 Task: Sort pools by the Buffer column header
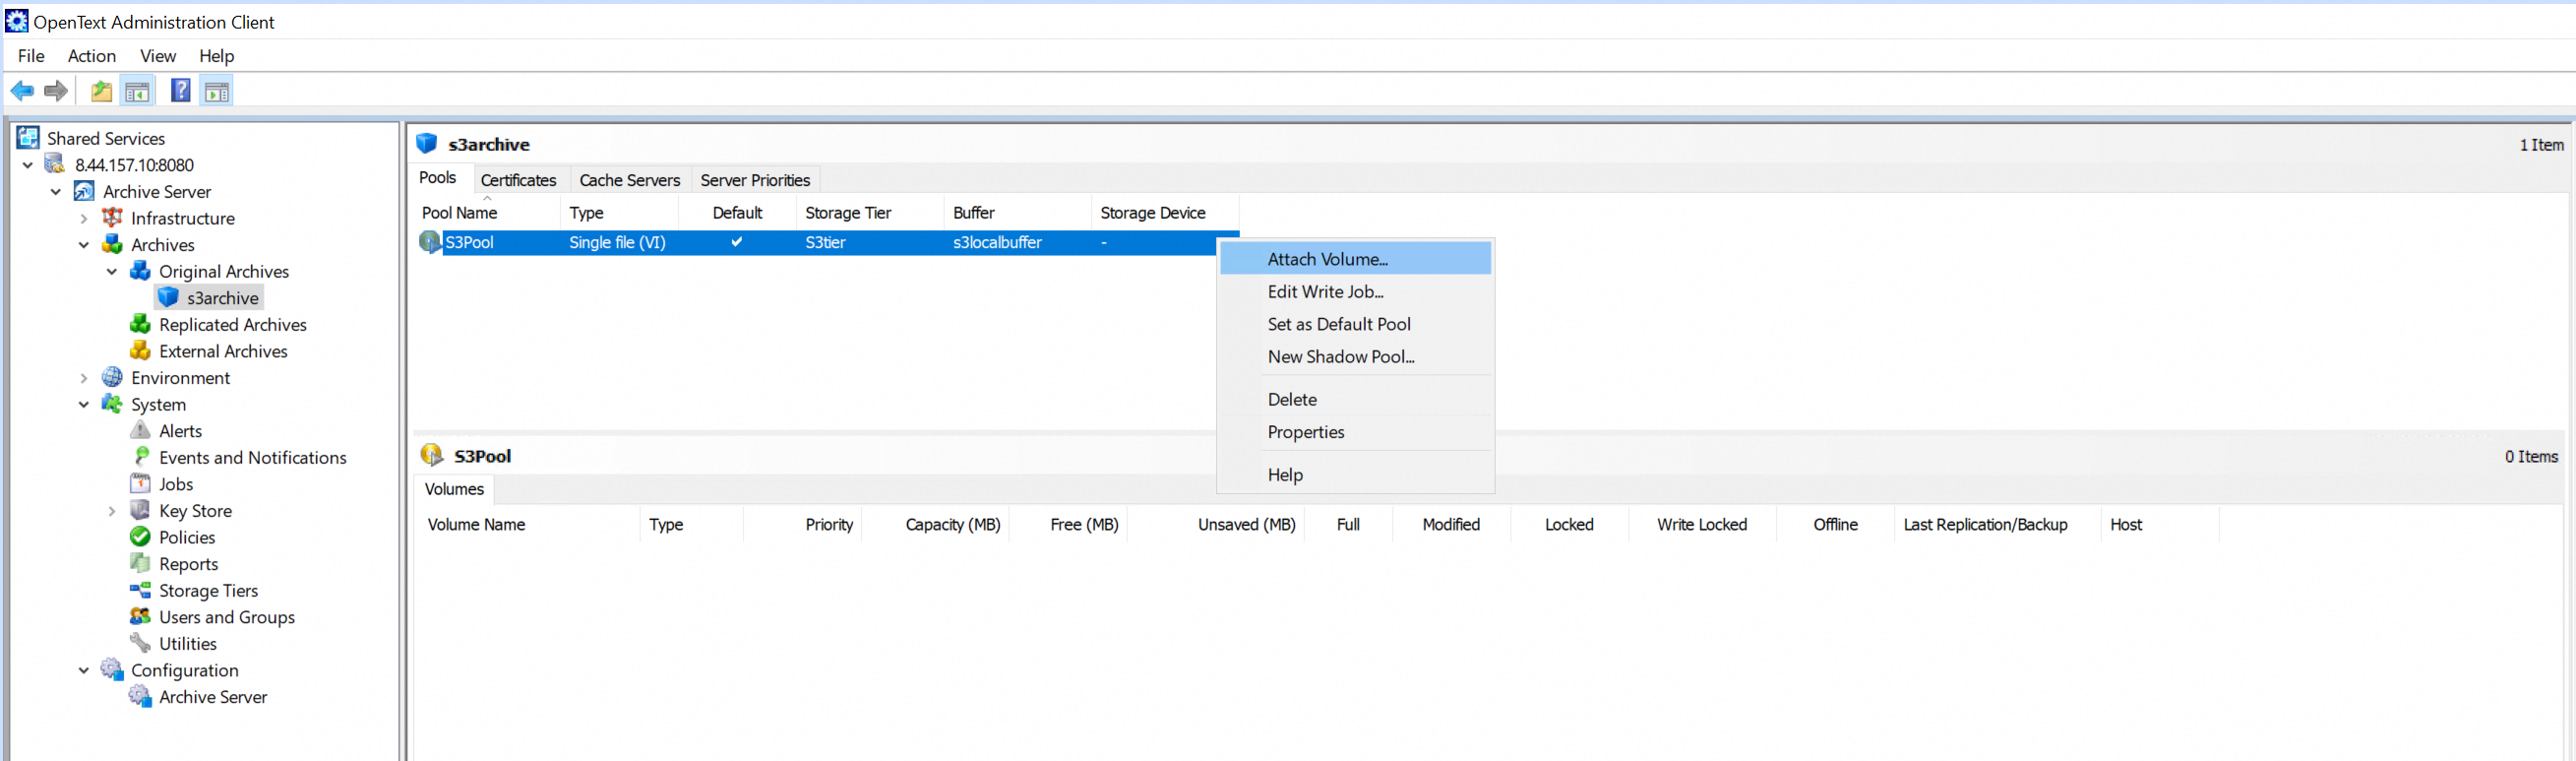(x=1018, y=213)
